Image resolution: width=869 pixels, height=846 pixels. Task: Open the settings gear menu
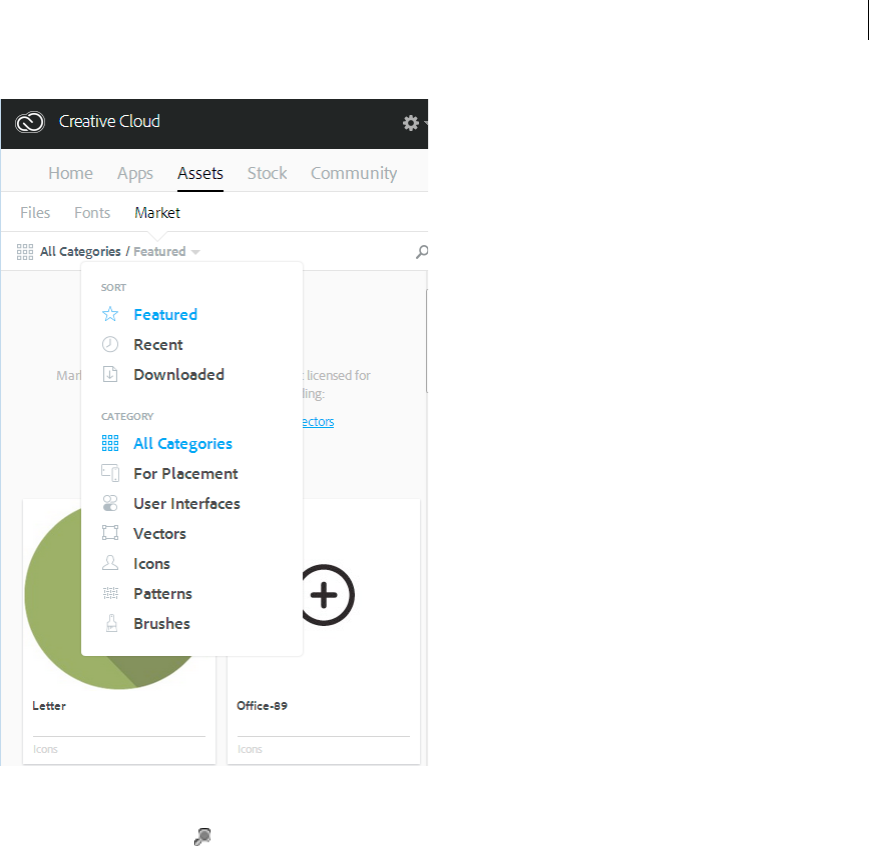click(411, 123)
